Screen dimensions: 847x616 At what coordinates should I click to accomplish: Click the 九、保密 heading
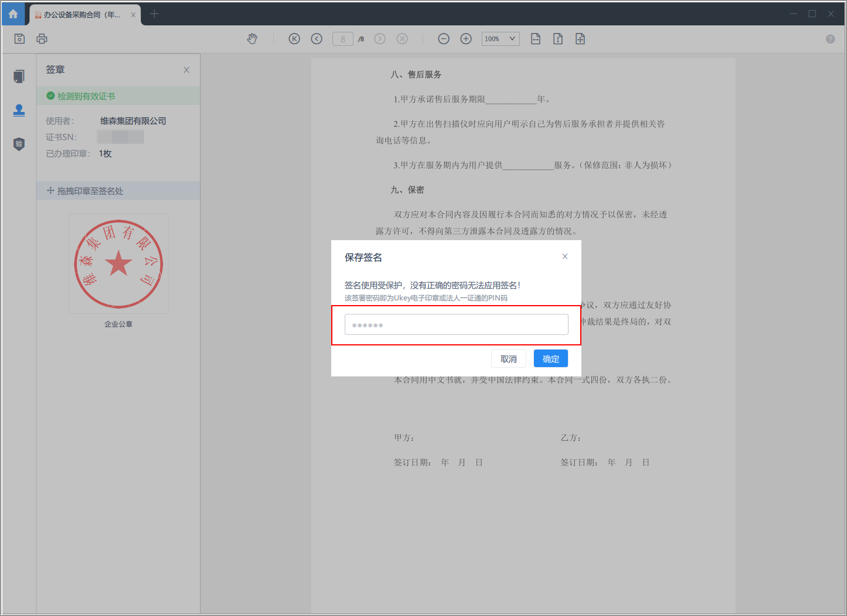tap(407, 190)
